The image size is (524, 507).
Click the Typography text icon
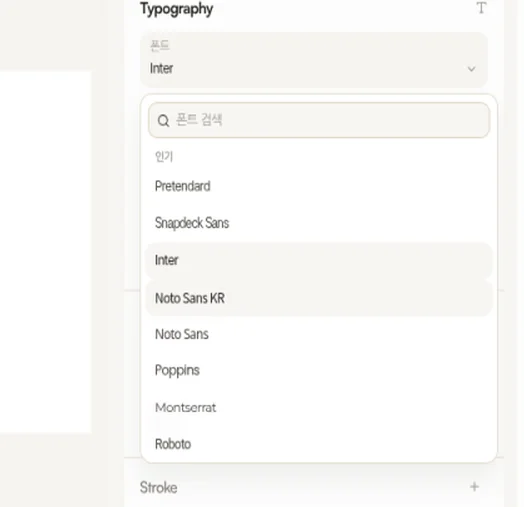point(481,8)
